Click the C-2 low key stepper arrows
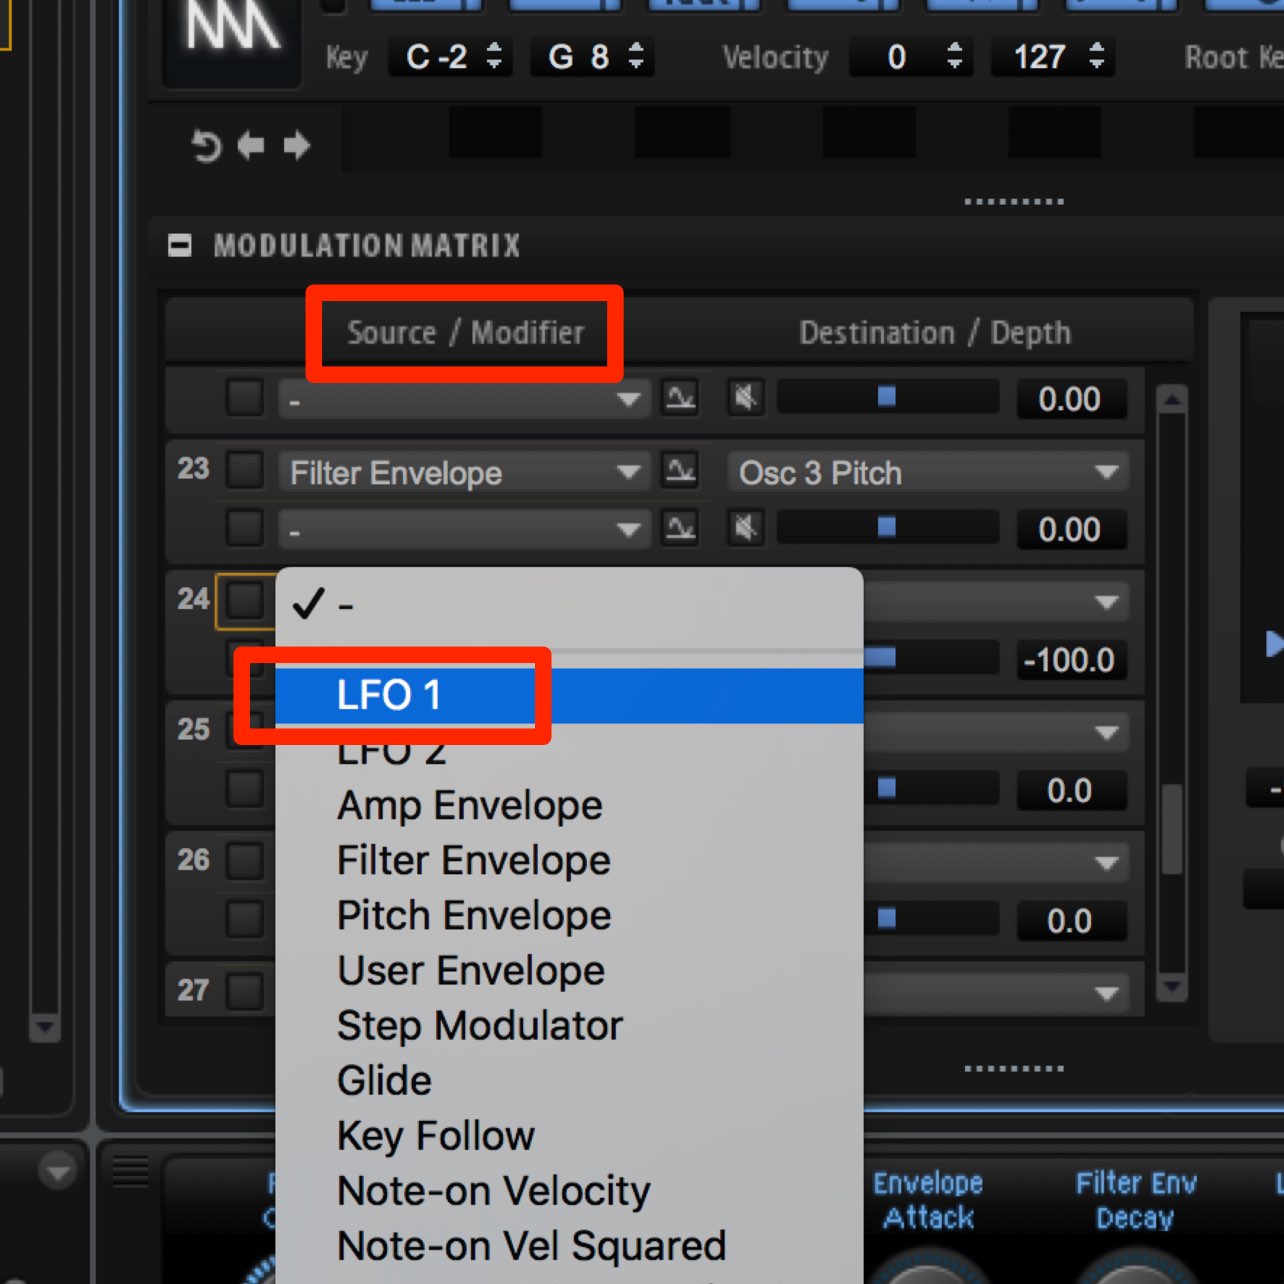This screenshot has width=1284, height=1284. click(x=494, y=56)
